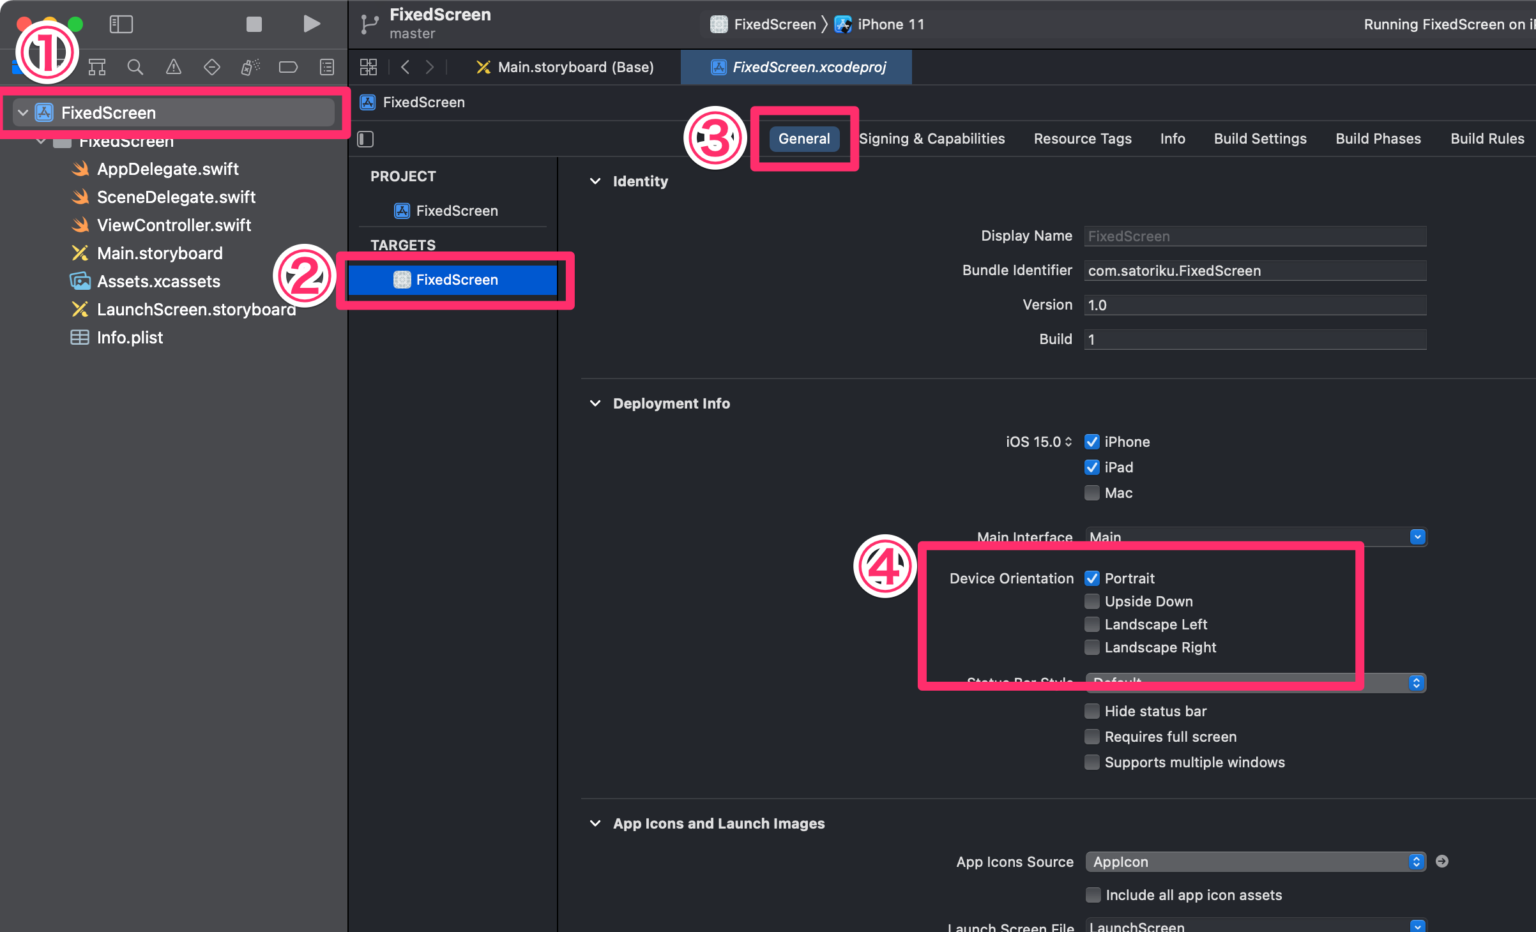Click the Bundle Identifier text field
Viewport: 1536px width, 932px height.
pos(1255,270)
